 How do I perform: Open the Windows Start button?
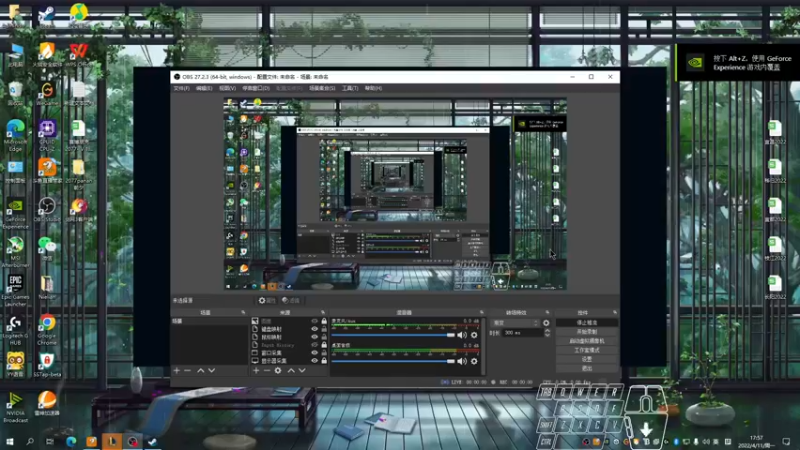[9, 441]
